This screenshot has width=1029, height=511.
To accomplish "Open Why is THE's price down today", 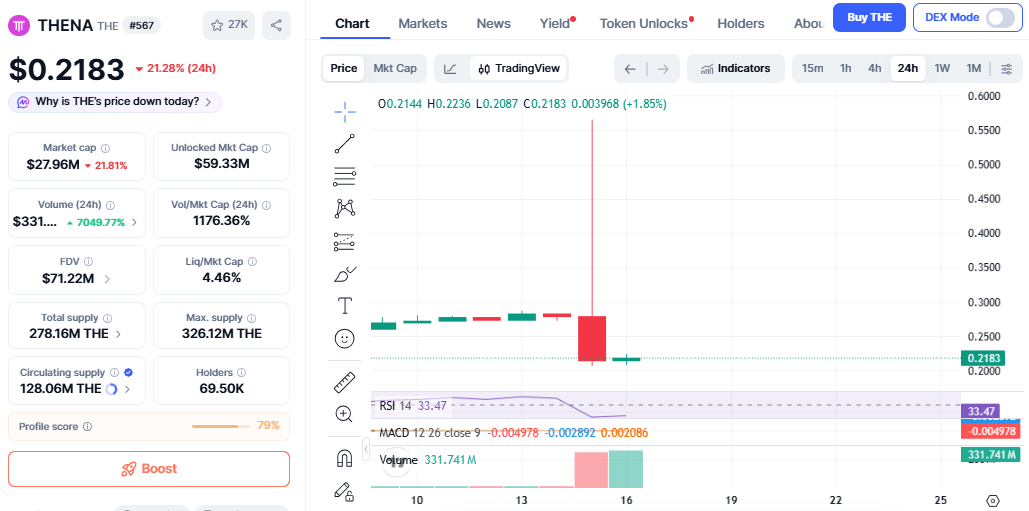I will click(x=115, y=102).
